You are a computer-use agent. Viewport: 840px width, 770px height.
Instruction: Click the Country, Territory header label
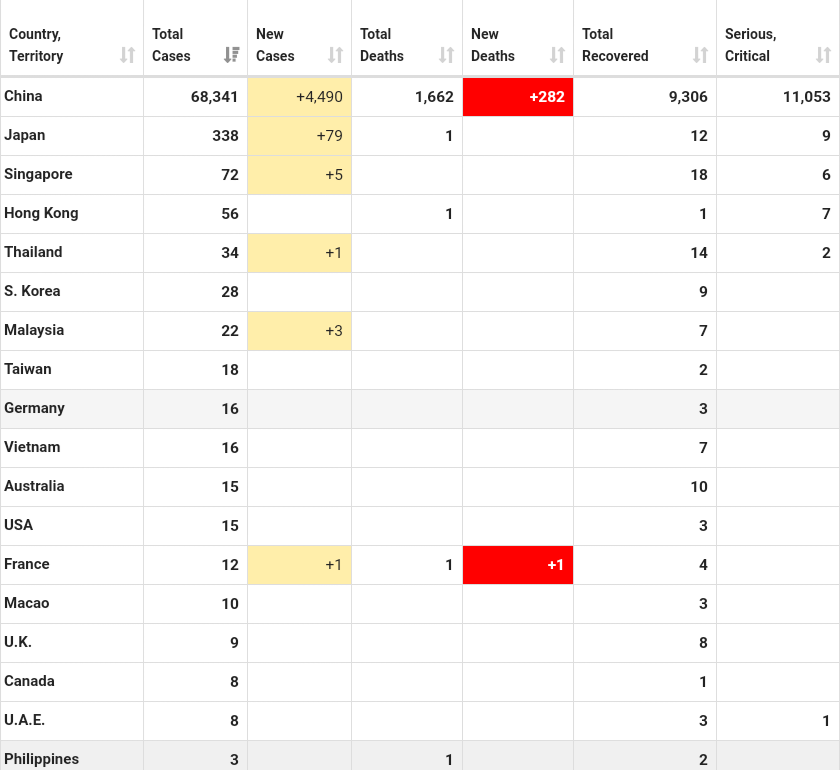36,45
